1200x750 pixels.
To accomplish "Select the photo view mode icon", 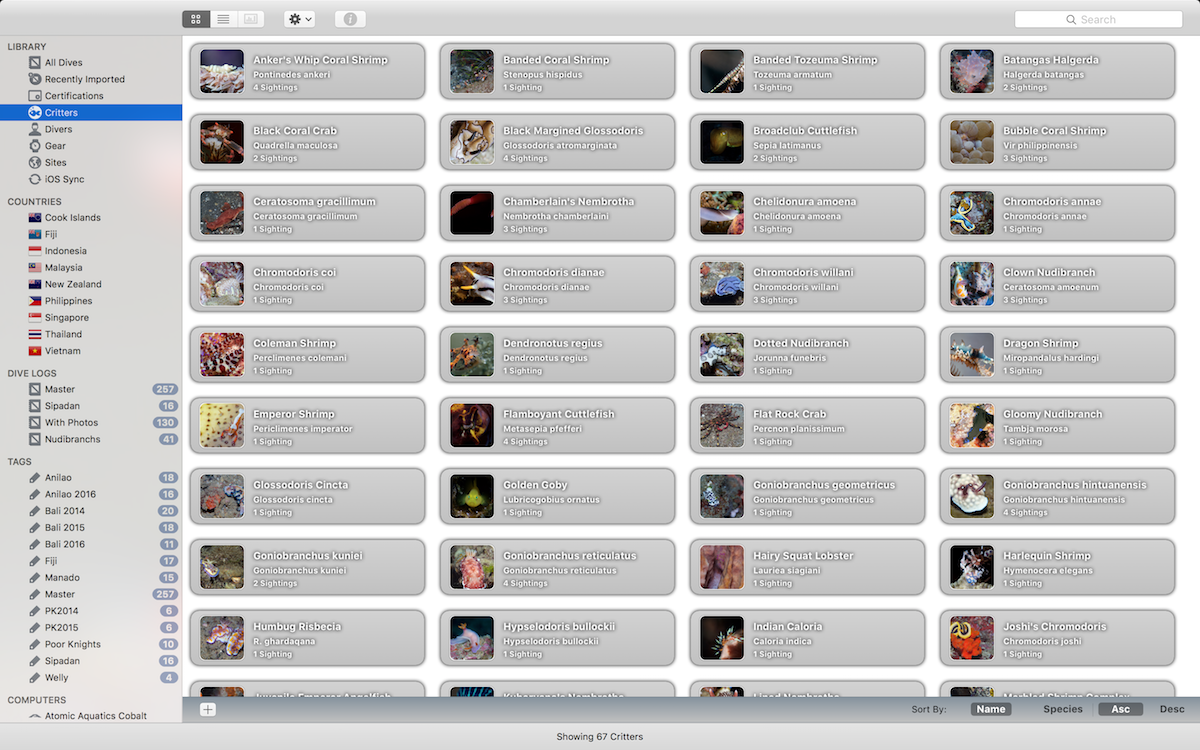I will [250, 19].
